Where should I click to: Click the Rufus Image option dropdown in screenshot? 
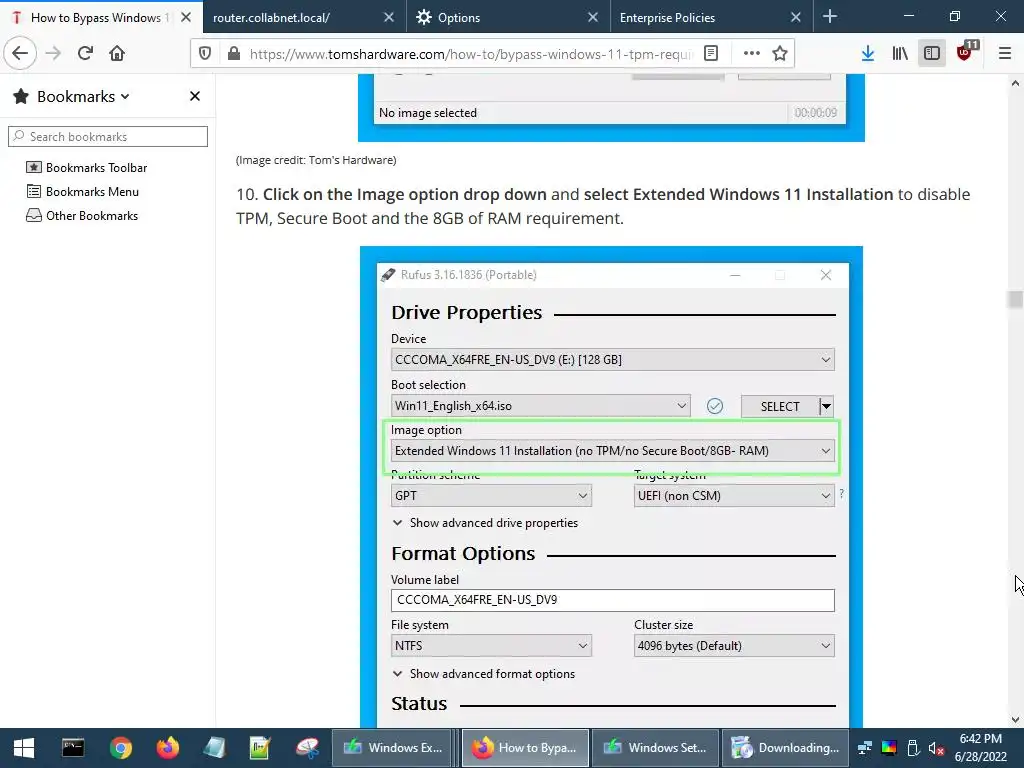[613, 451]
